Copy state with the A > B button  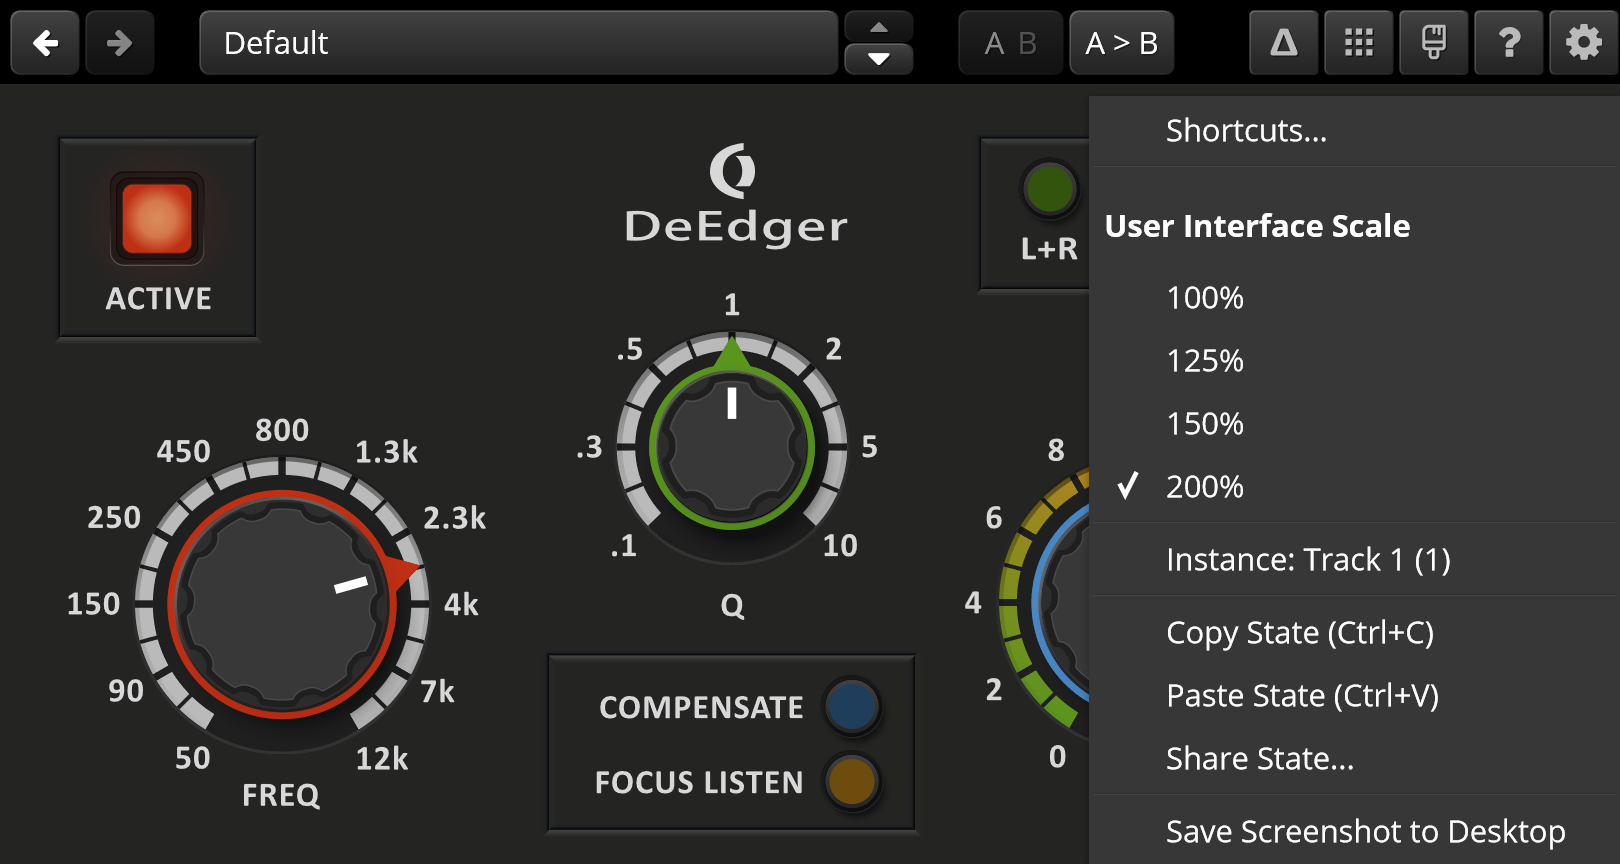1122,43
